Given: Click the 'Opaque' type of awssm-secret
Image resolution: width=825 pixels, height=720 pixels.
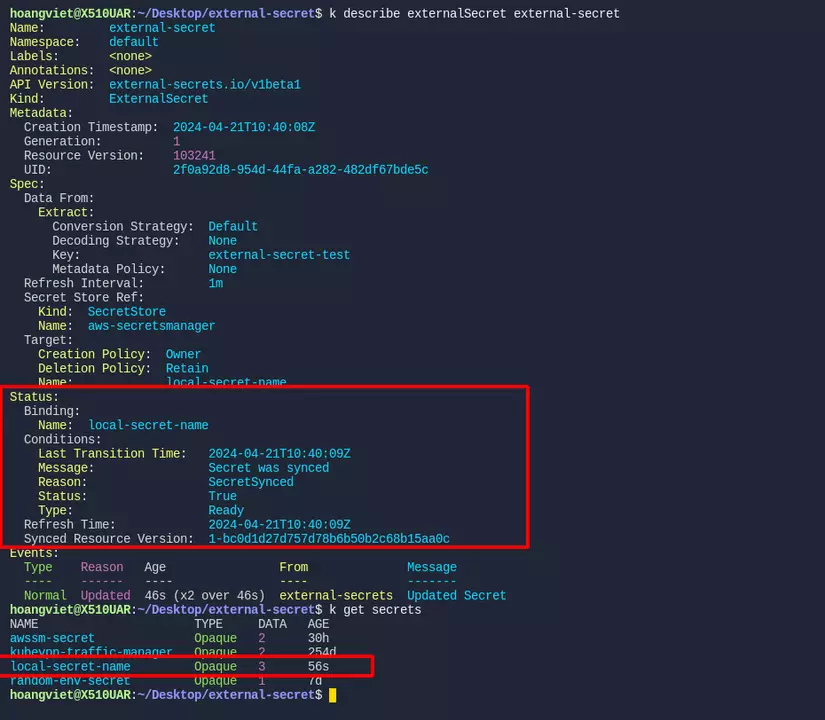Looking at the screenshot, I should [215, 638].
